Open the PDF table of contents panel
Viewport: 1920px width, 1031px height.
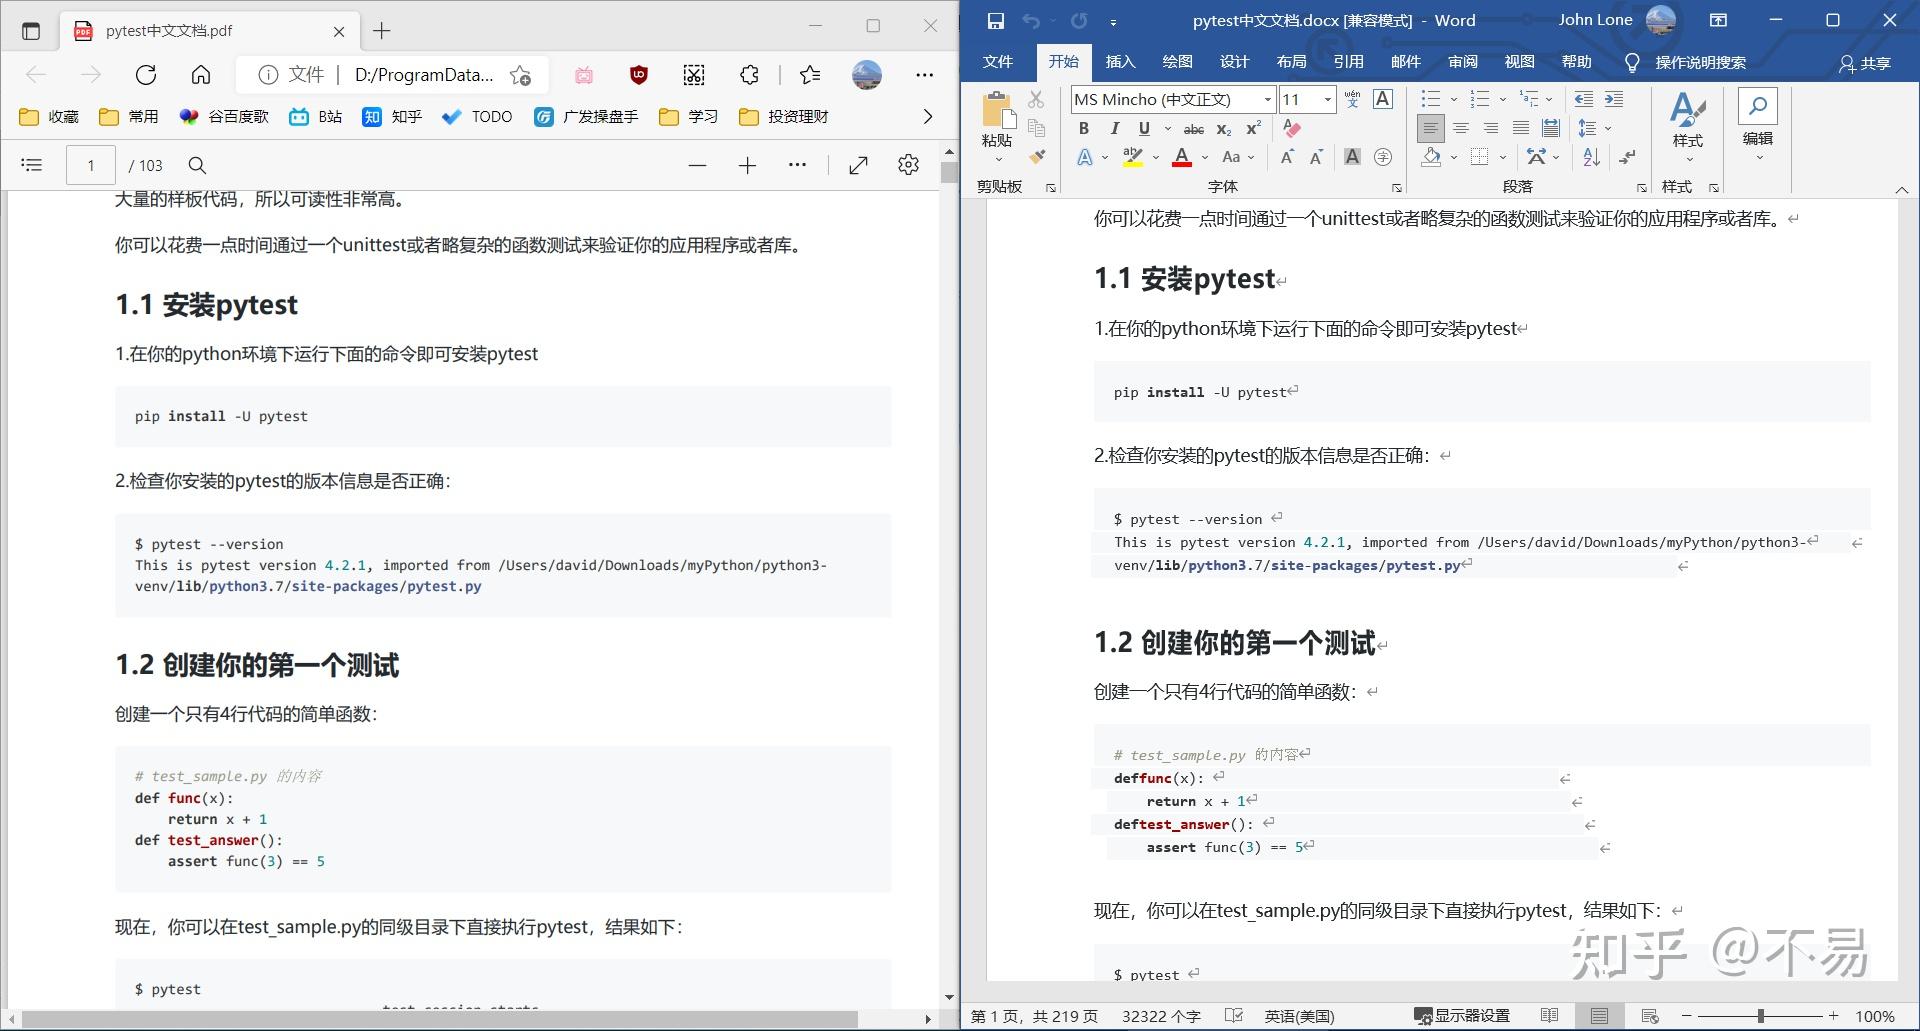click(31, 164)
